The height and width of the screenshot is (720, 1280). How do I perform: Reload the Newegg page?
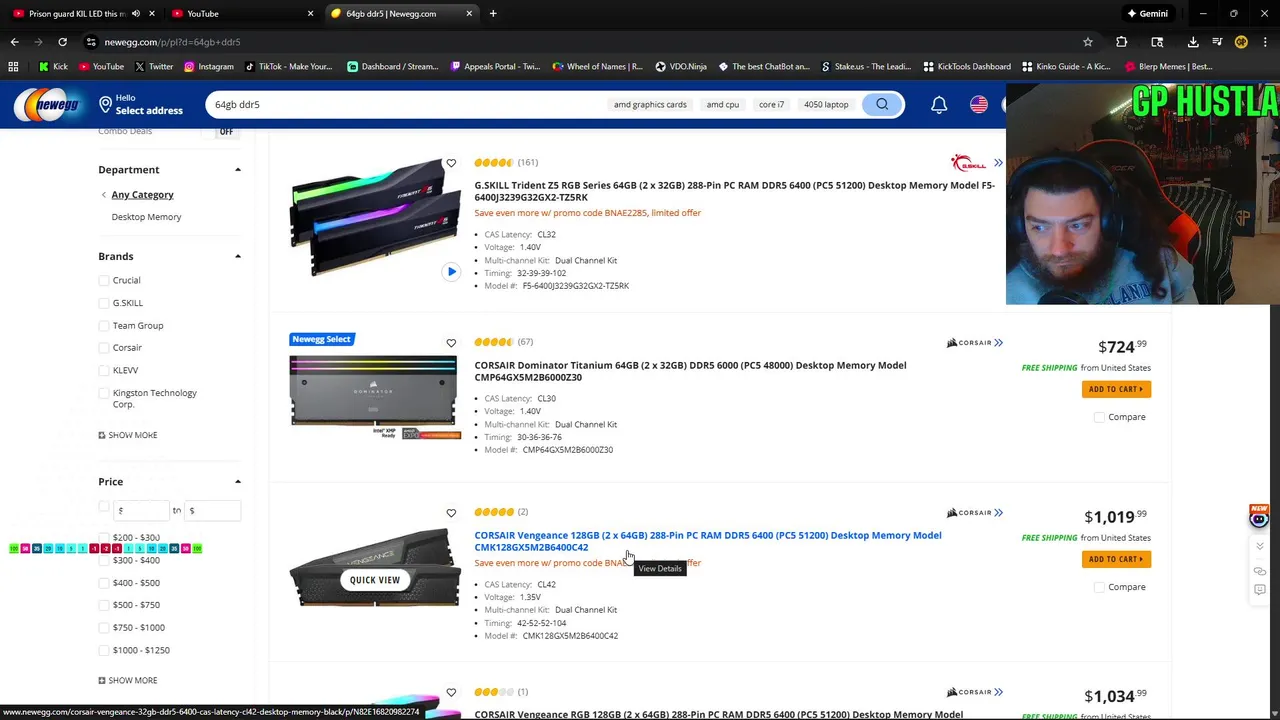[62, 42]
